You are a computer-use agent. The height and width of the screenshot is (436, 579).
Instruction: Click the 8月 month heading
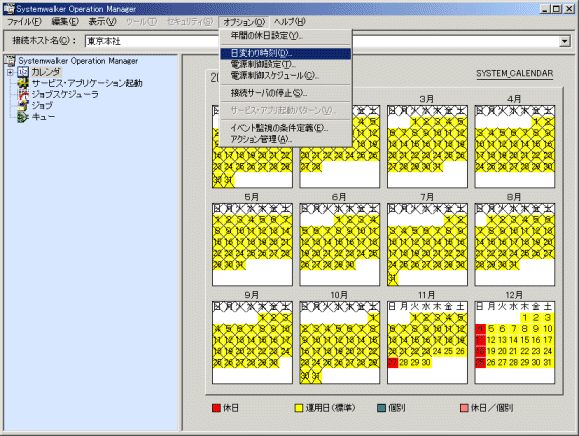[514, 197]
